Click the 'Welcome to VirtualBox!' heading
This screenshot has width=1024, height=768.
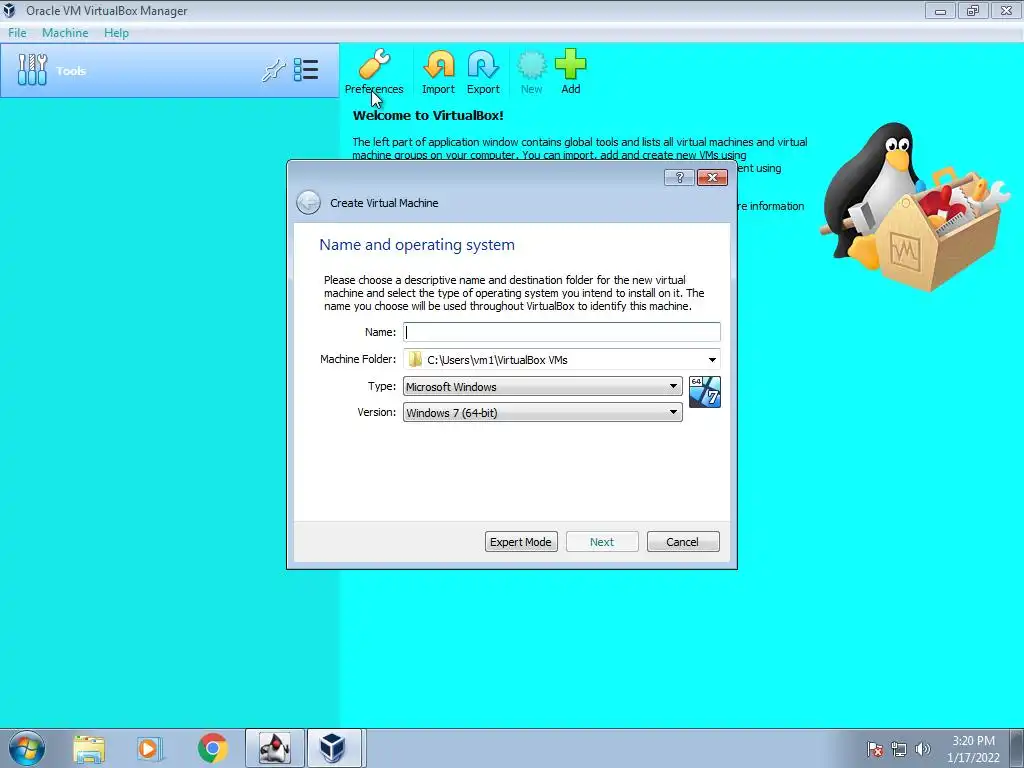pyautogui.click(x=428, y=116)
